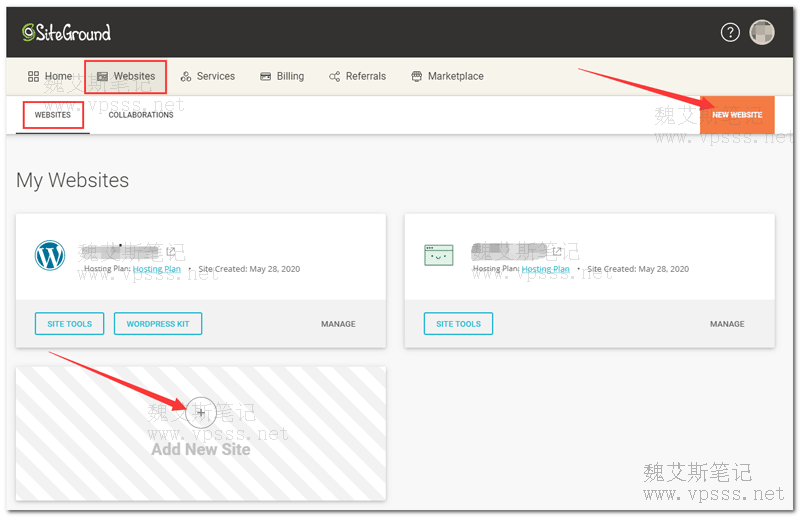Open the Referrals page

click(x=357, y=76)
